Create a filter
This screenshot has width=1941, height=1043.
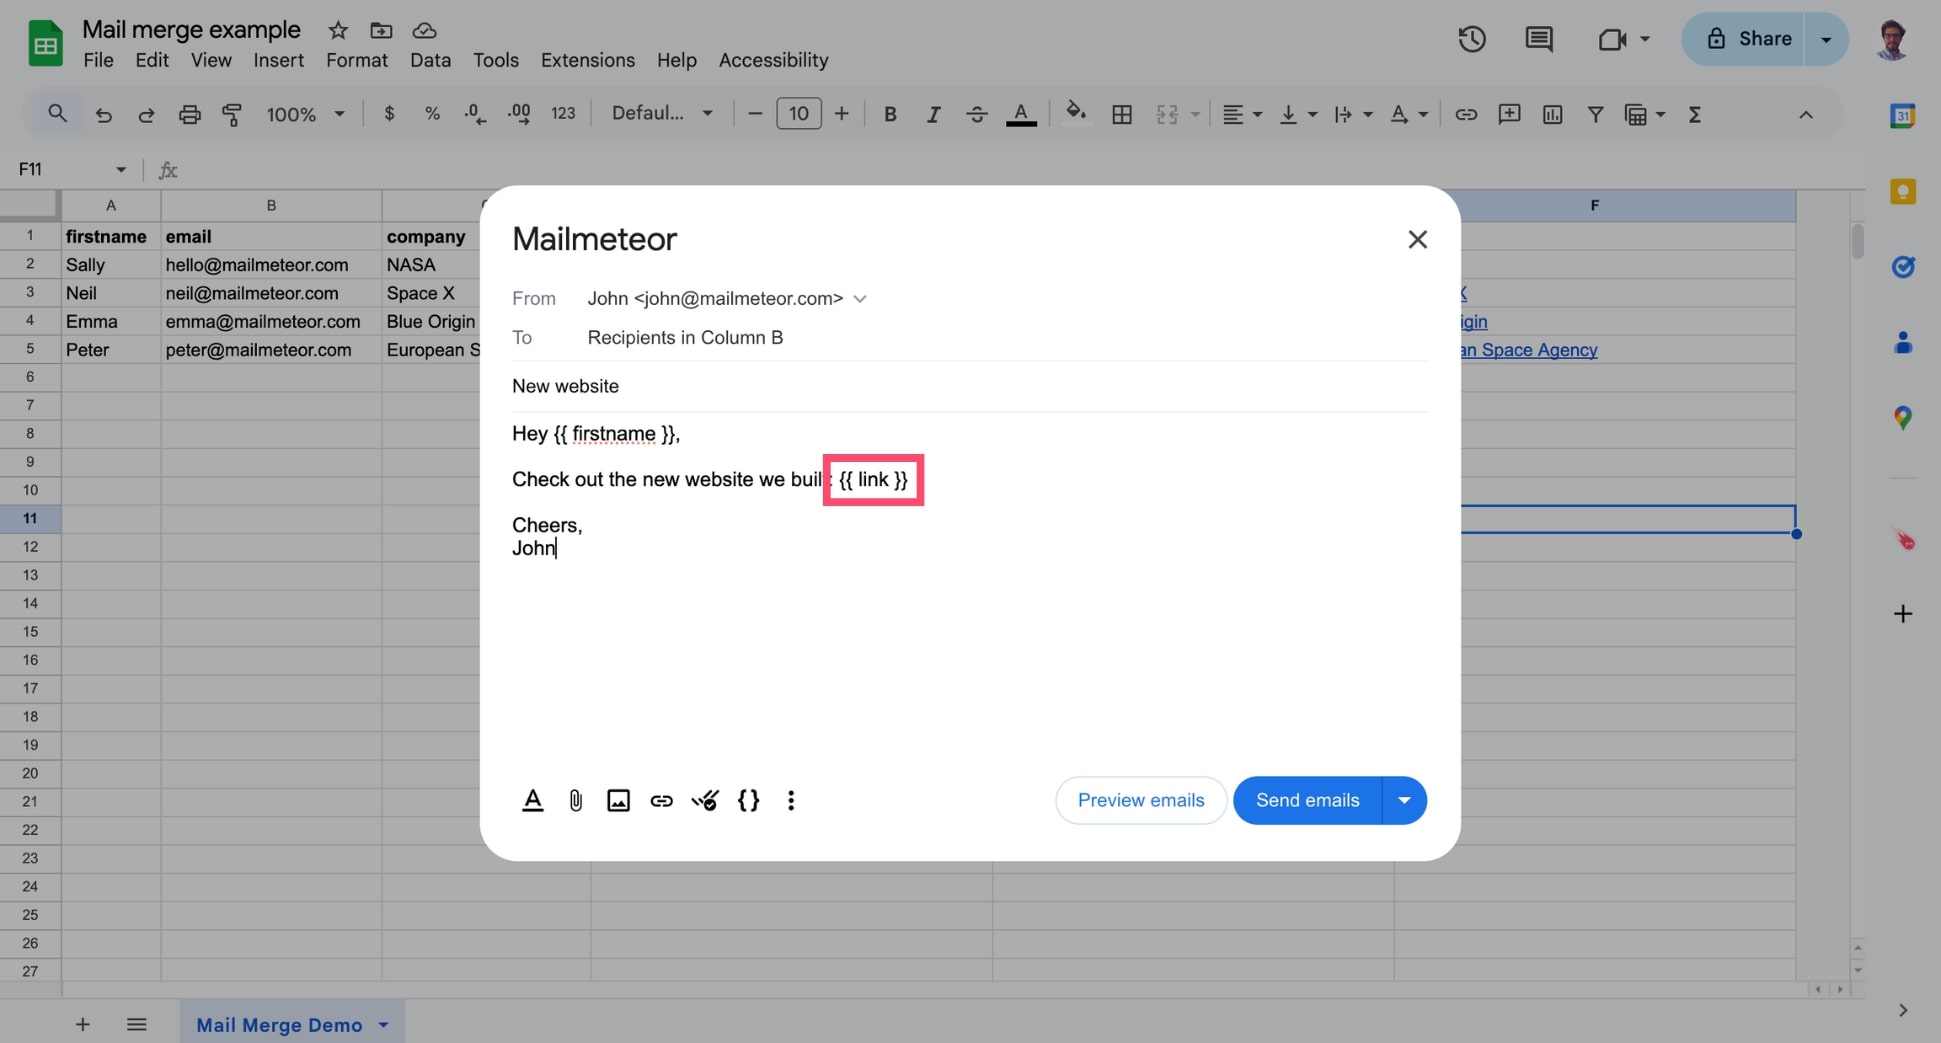1595,114
